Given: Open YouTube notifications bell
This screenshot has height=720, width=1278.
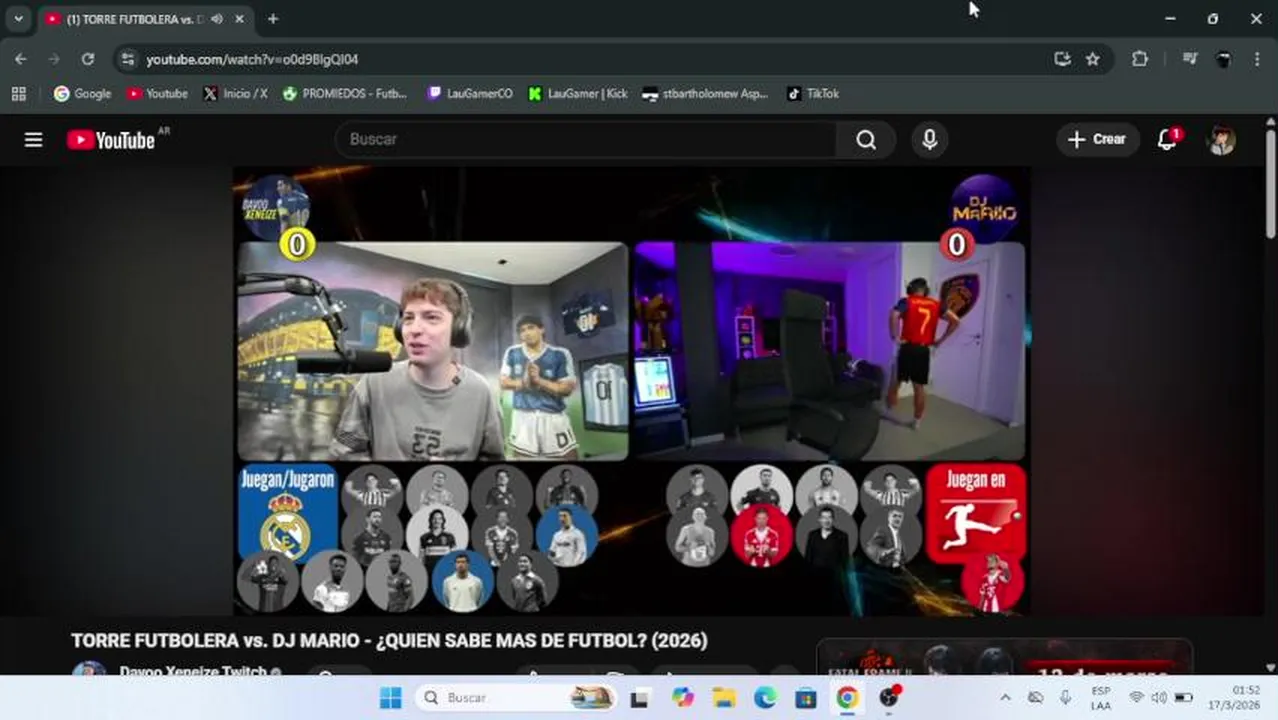Looking at the screenshot, I should point(1167,140).
